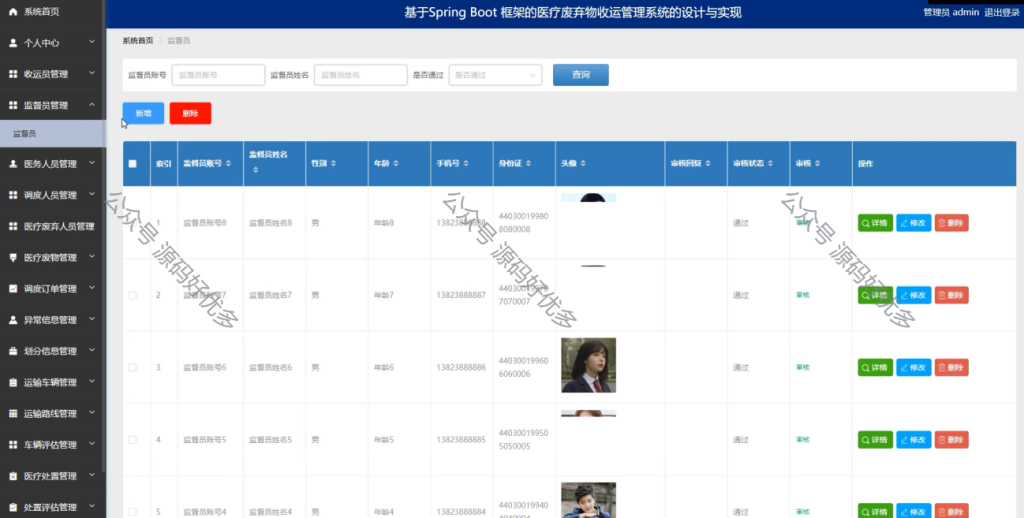1024x518 pixels.
Task: Expand the 个人中心 menu chevron
Action: click(x=92, y=42)
